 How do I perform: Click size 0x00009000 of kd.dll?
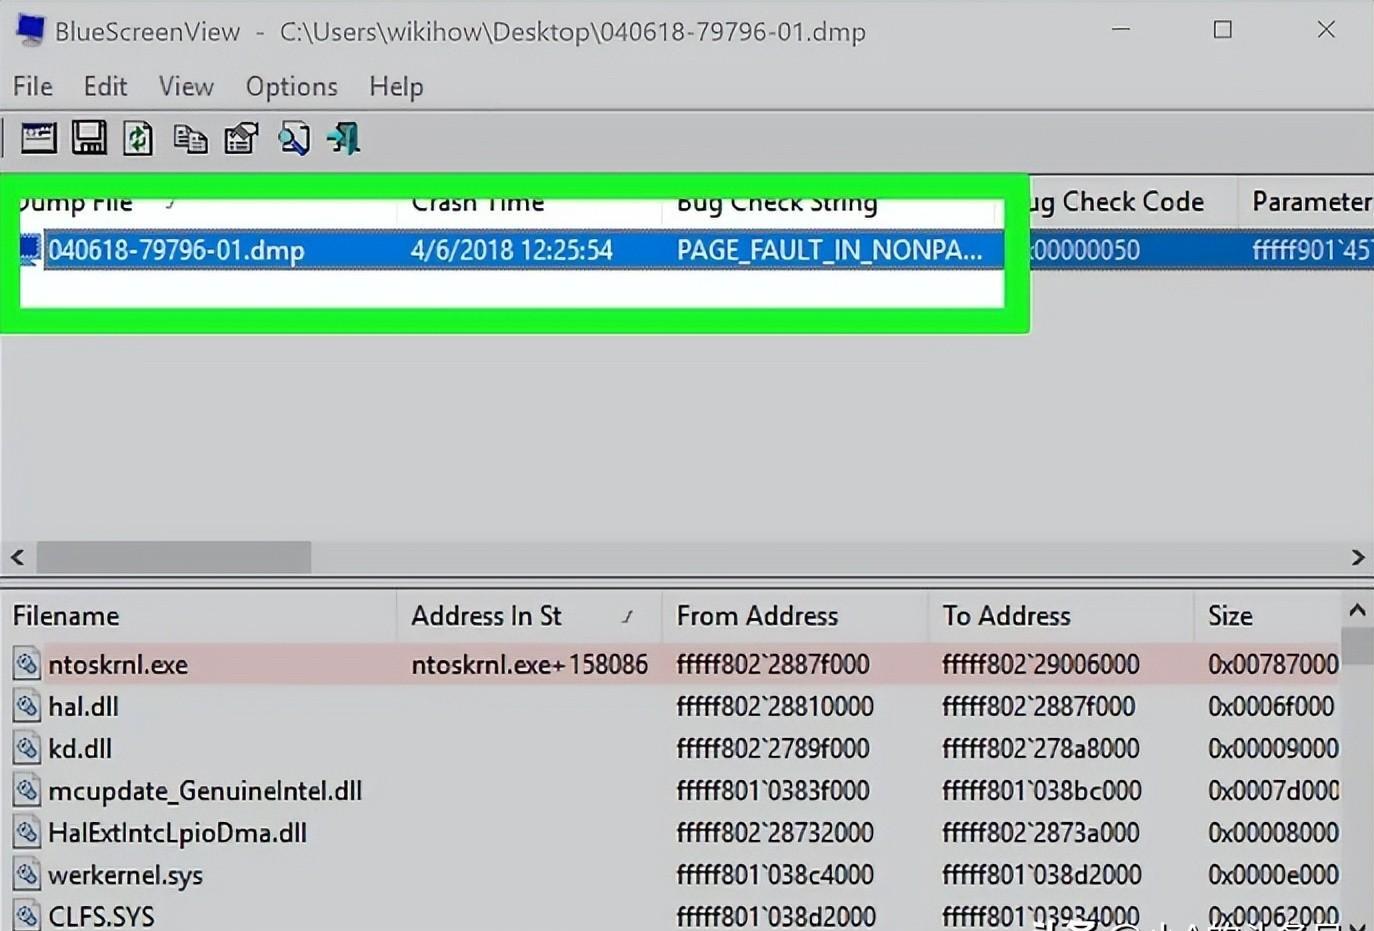click(x=1272, y=748)
